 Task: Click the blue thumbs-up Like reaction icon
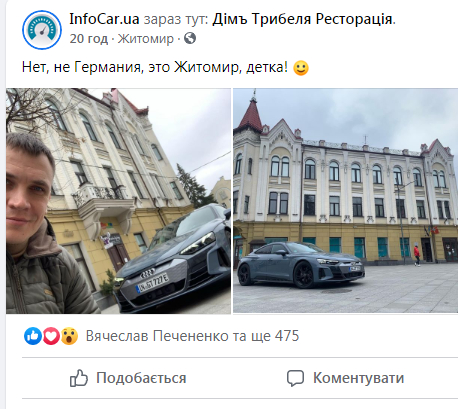[33, 336]
